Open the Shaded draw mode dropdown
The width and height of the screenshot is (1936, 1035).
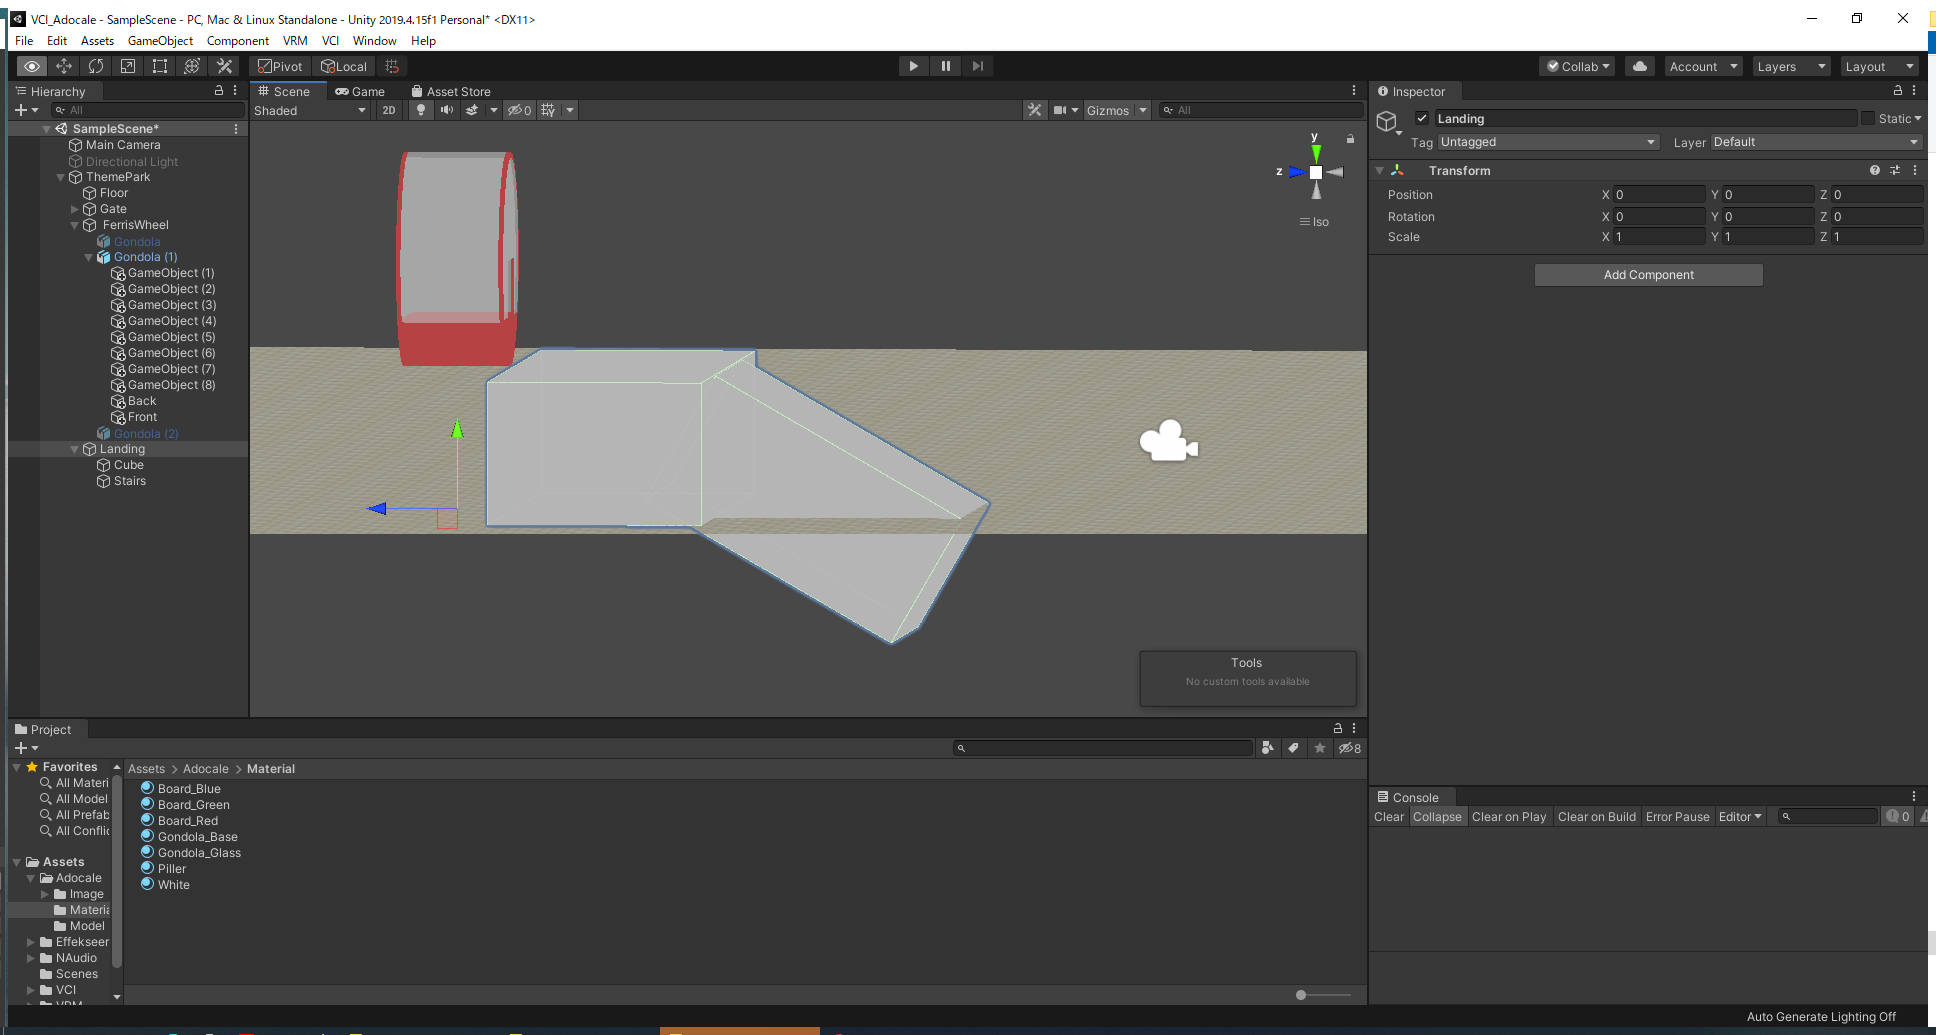tap(310, 110)
